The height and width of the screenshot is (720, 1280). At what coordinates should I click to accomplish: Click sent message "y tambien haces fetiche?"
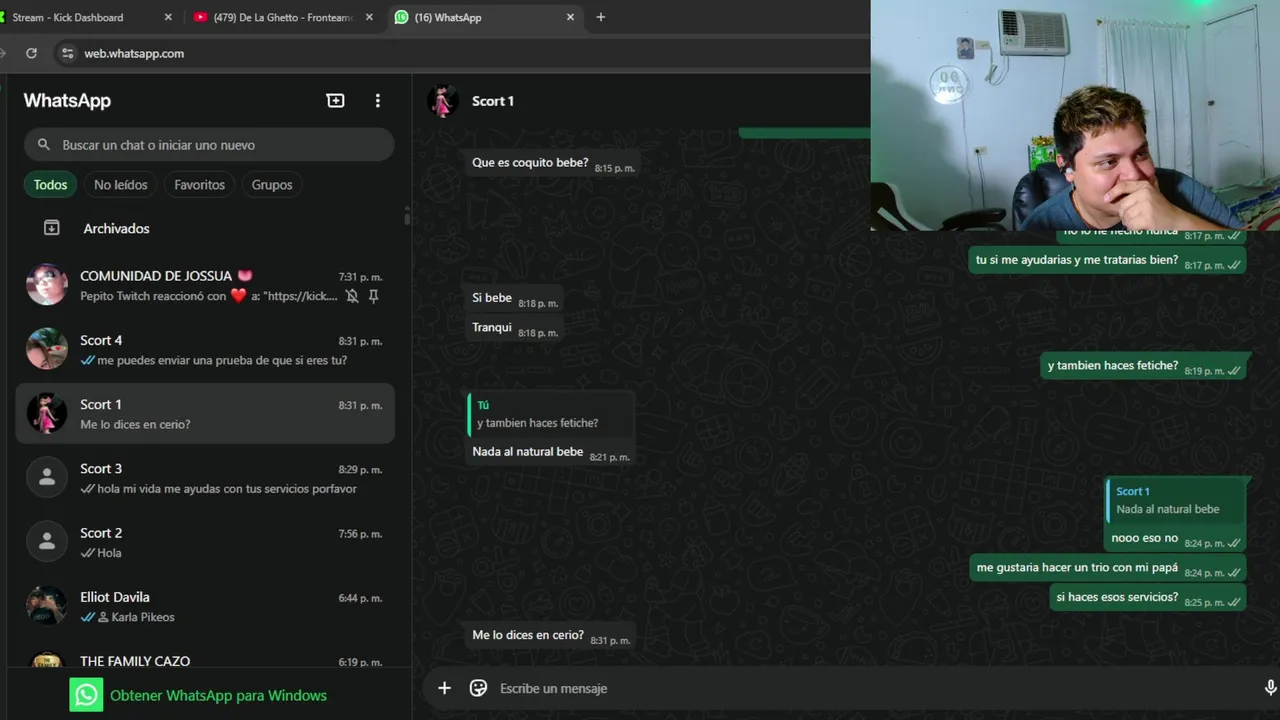click(1143, 366)
